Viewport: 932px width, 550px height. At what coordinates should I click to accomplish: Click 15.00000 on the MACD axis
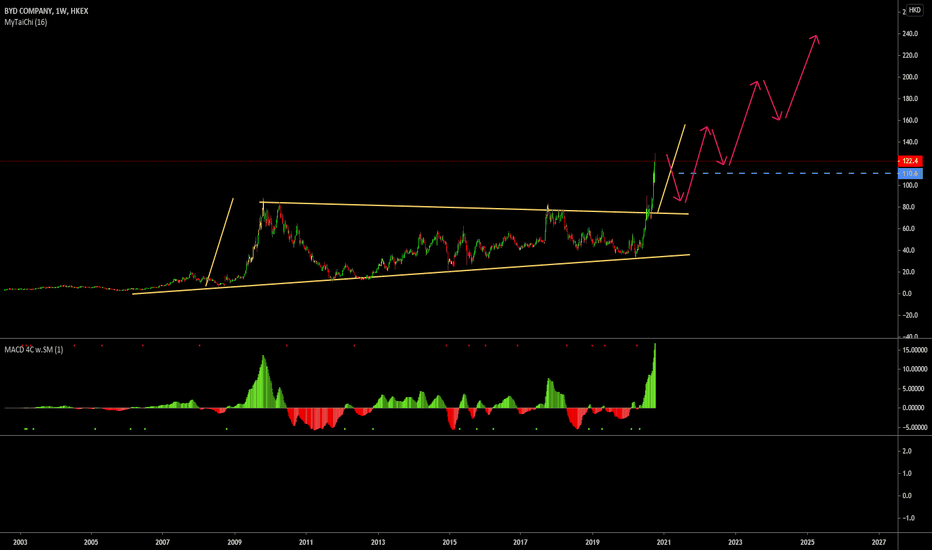point(915,350)
